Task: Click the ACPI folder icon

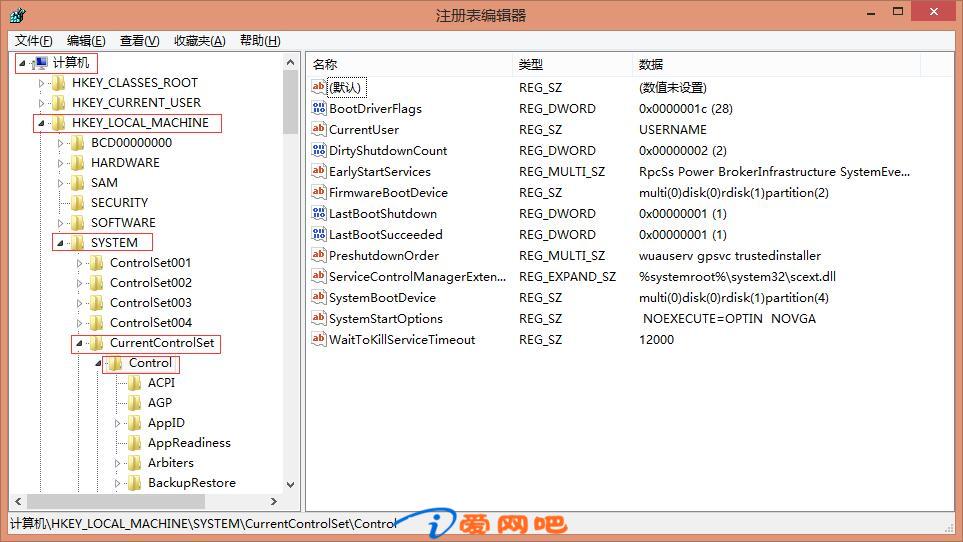Action: click(x=135, y=383)
